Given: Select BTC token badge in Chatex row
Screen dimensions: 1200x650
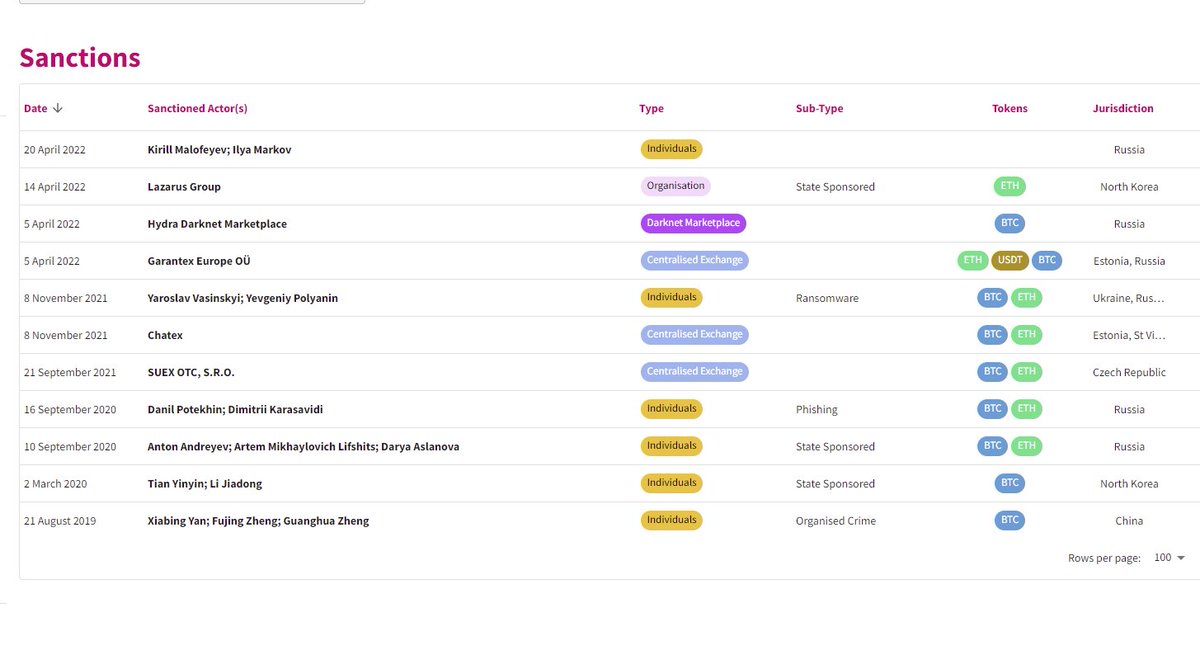Looking at the screenshot, I should pyautogui.click(x=992, y=334).
